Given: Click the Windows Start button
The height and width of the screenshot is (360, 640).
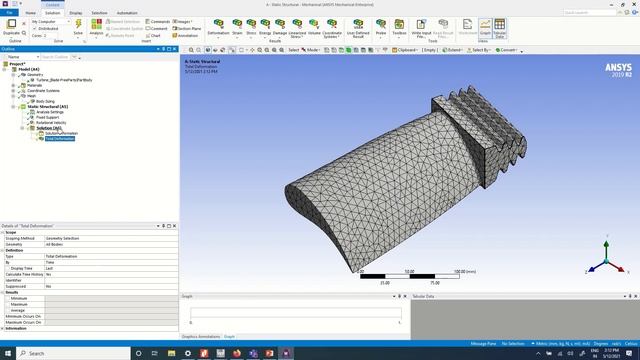Looking at the screenshot, I should (x=8, y=353).
